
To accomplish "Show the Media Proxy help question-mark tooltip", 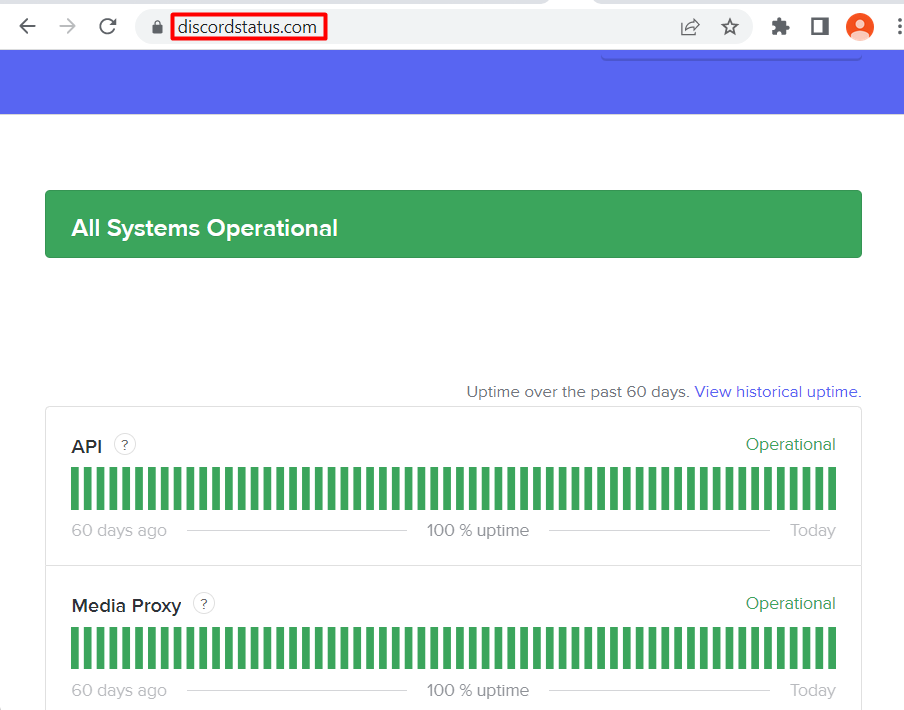I will tap(204, 604).
